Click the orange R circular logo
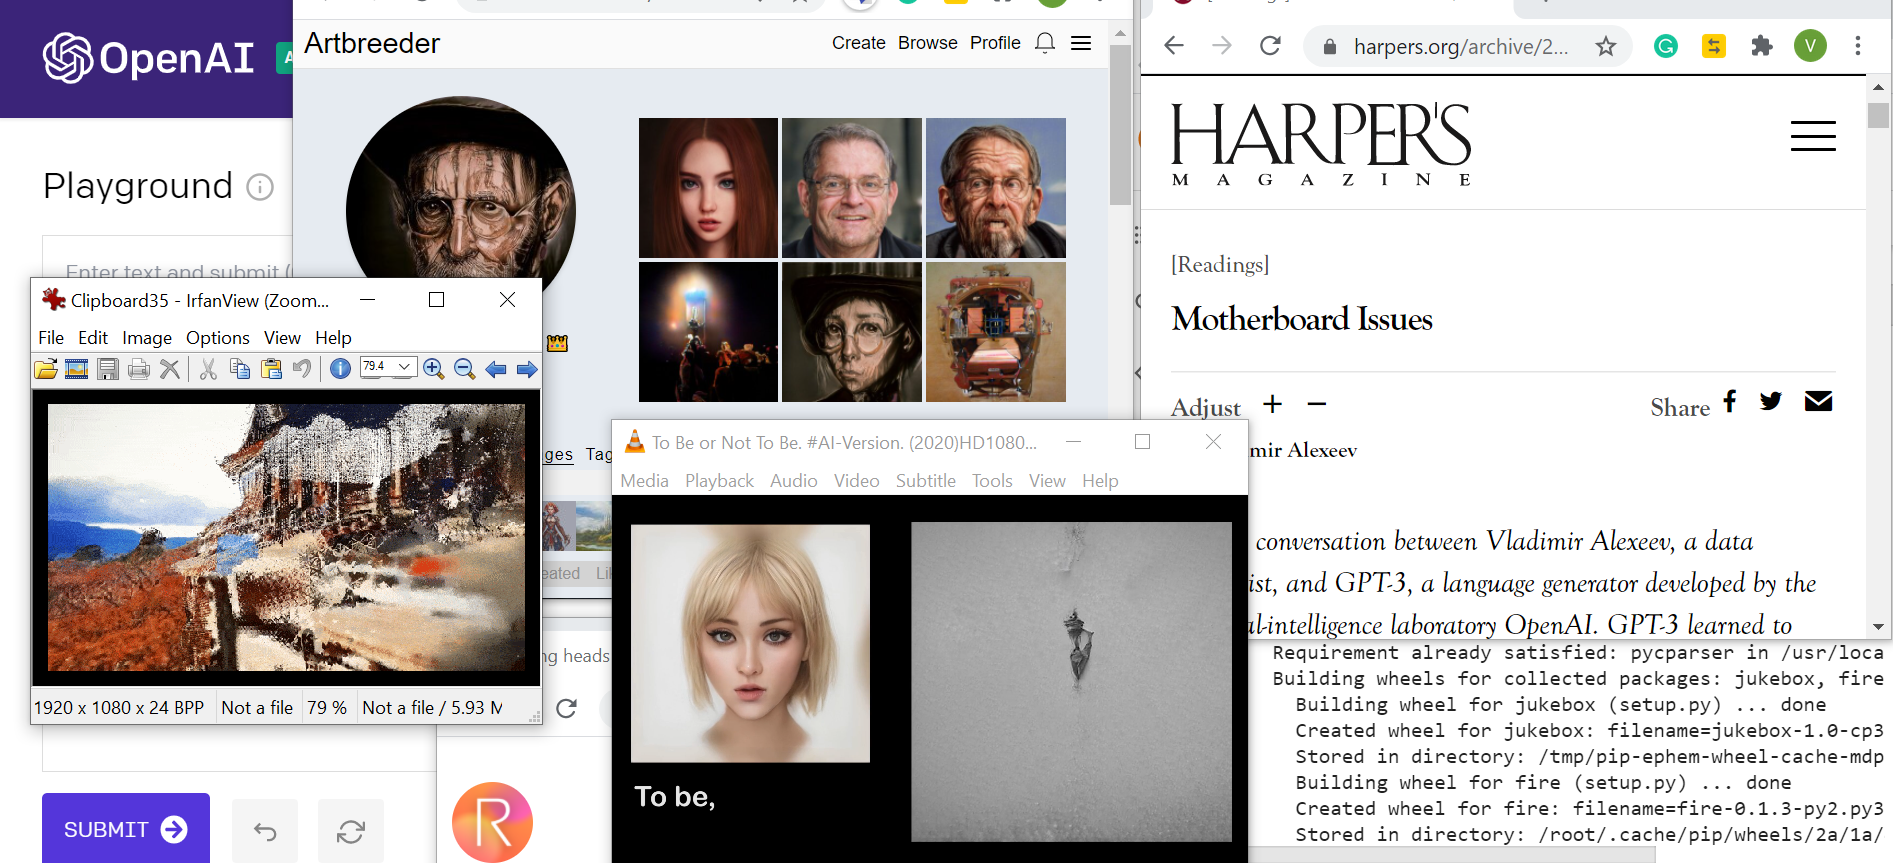 tap(492, 822)
